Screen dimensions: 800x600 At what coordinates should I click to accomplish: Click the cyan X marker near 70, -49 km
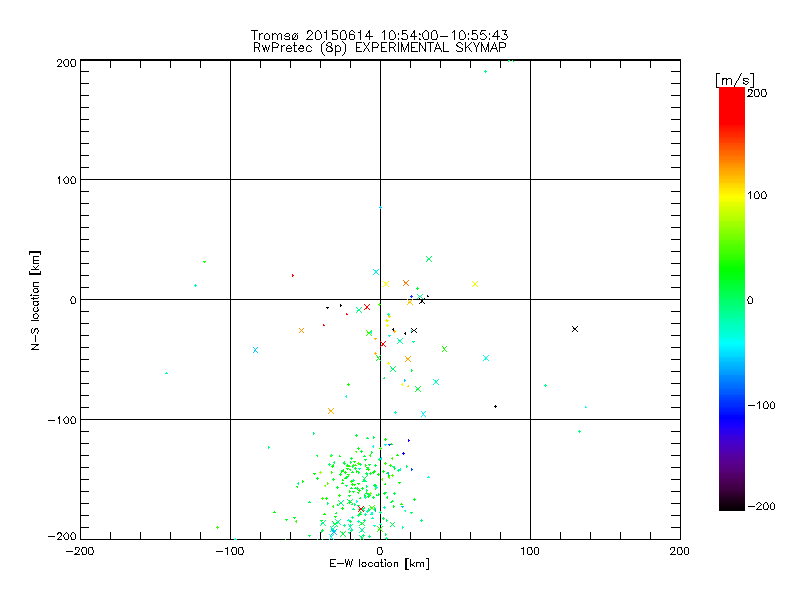486,358
